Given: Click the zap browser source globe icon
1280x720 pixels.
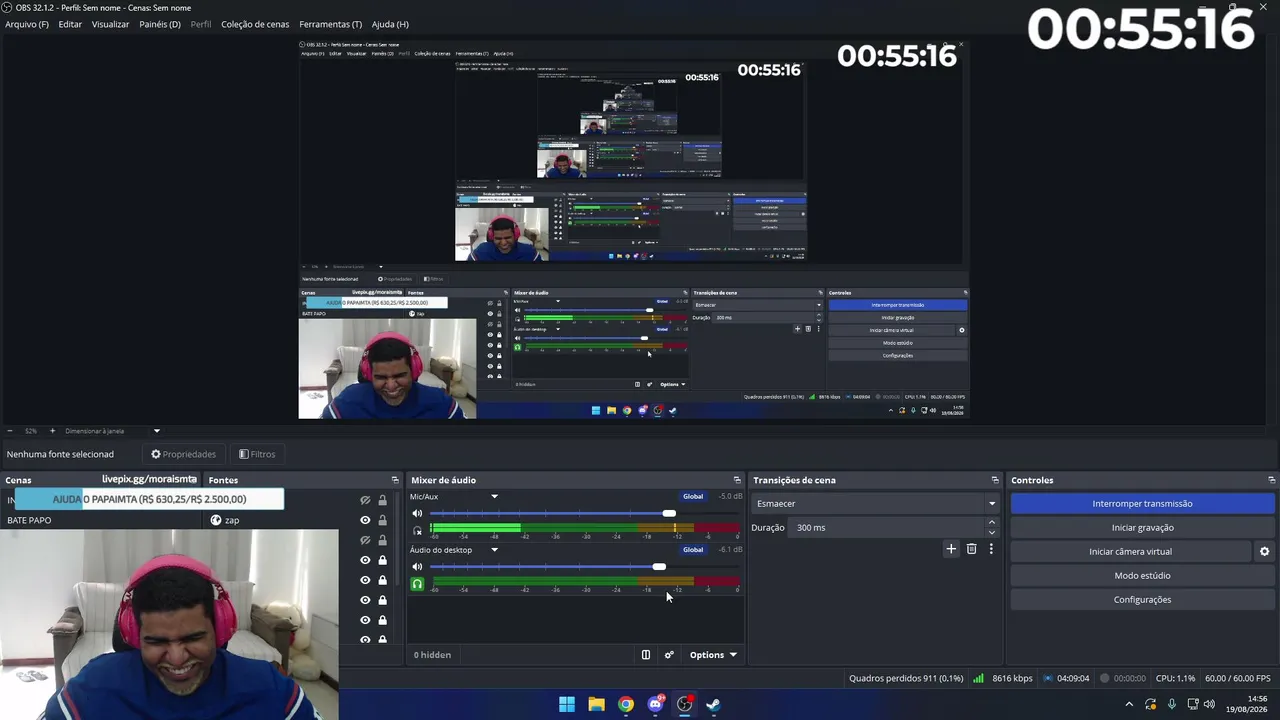Looking at the screenshot, I should pyautogui.click(x=216, y=520).
